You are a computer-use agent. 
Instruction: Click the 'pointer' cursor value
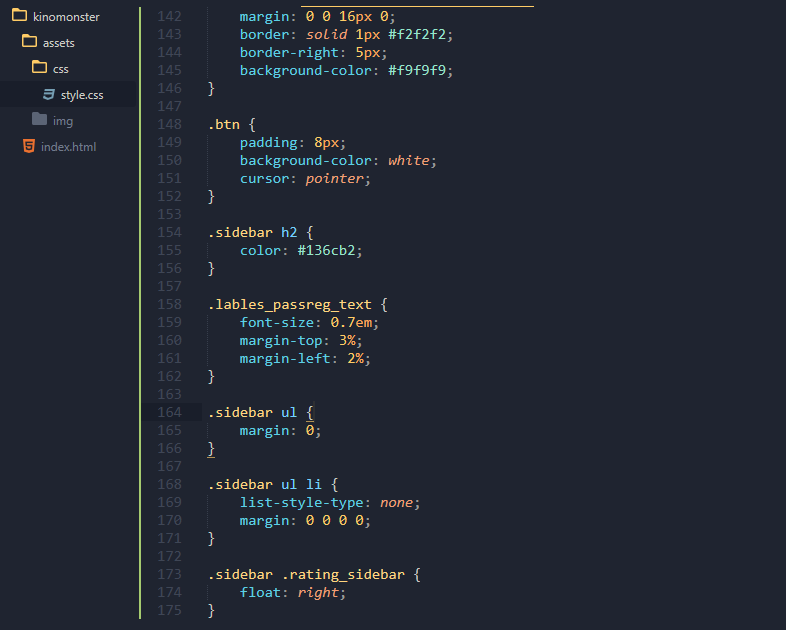pos(334,178)
